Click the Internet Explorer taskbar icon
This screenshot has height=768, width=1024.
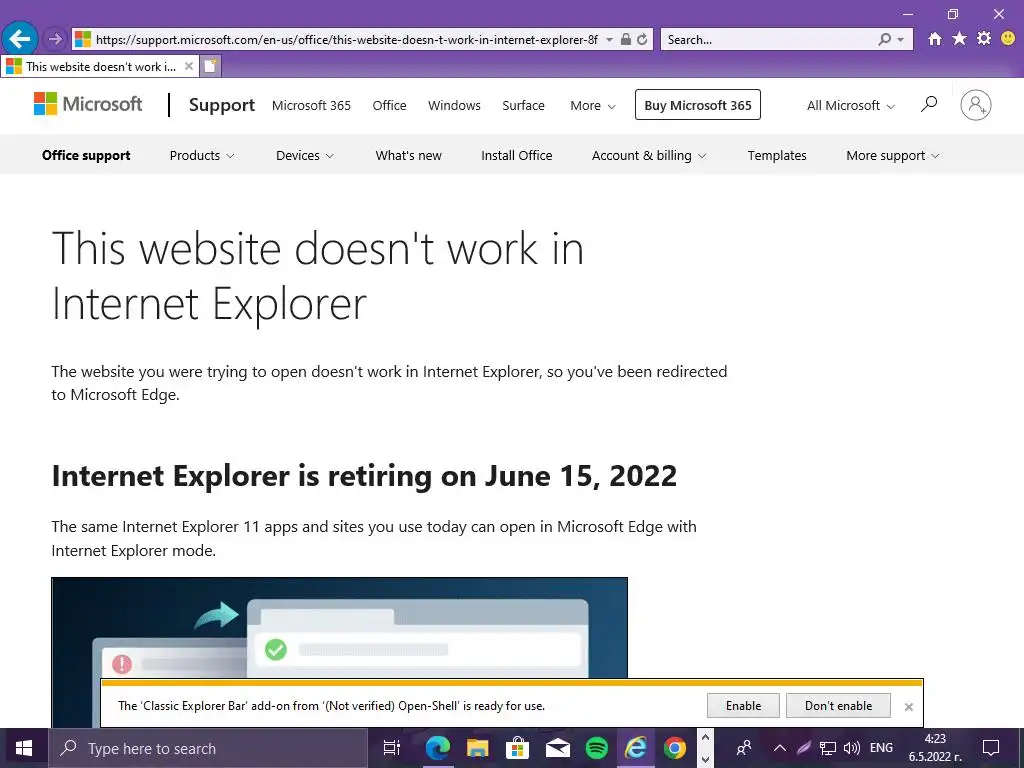coord(635,748)
